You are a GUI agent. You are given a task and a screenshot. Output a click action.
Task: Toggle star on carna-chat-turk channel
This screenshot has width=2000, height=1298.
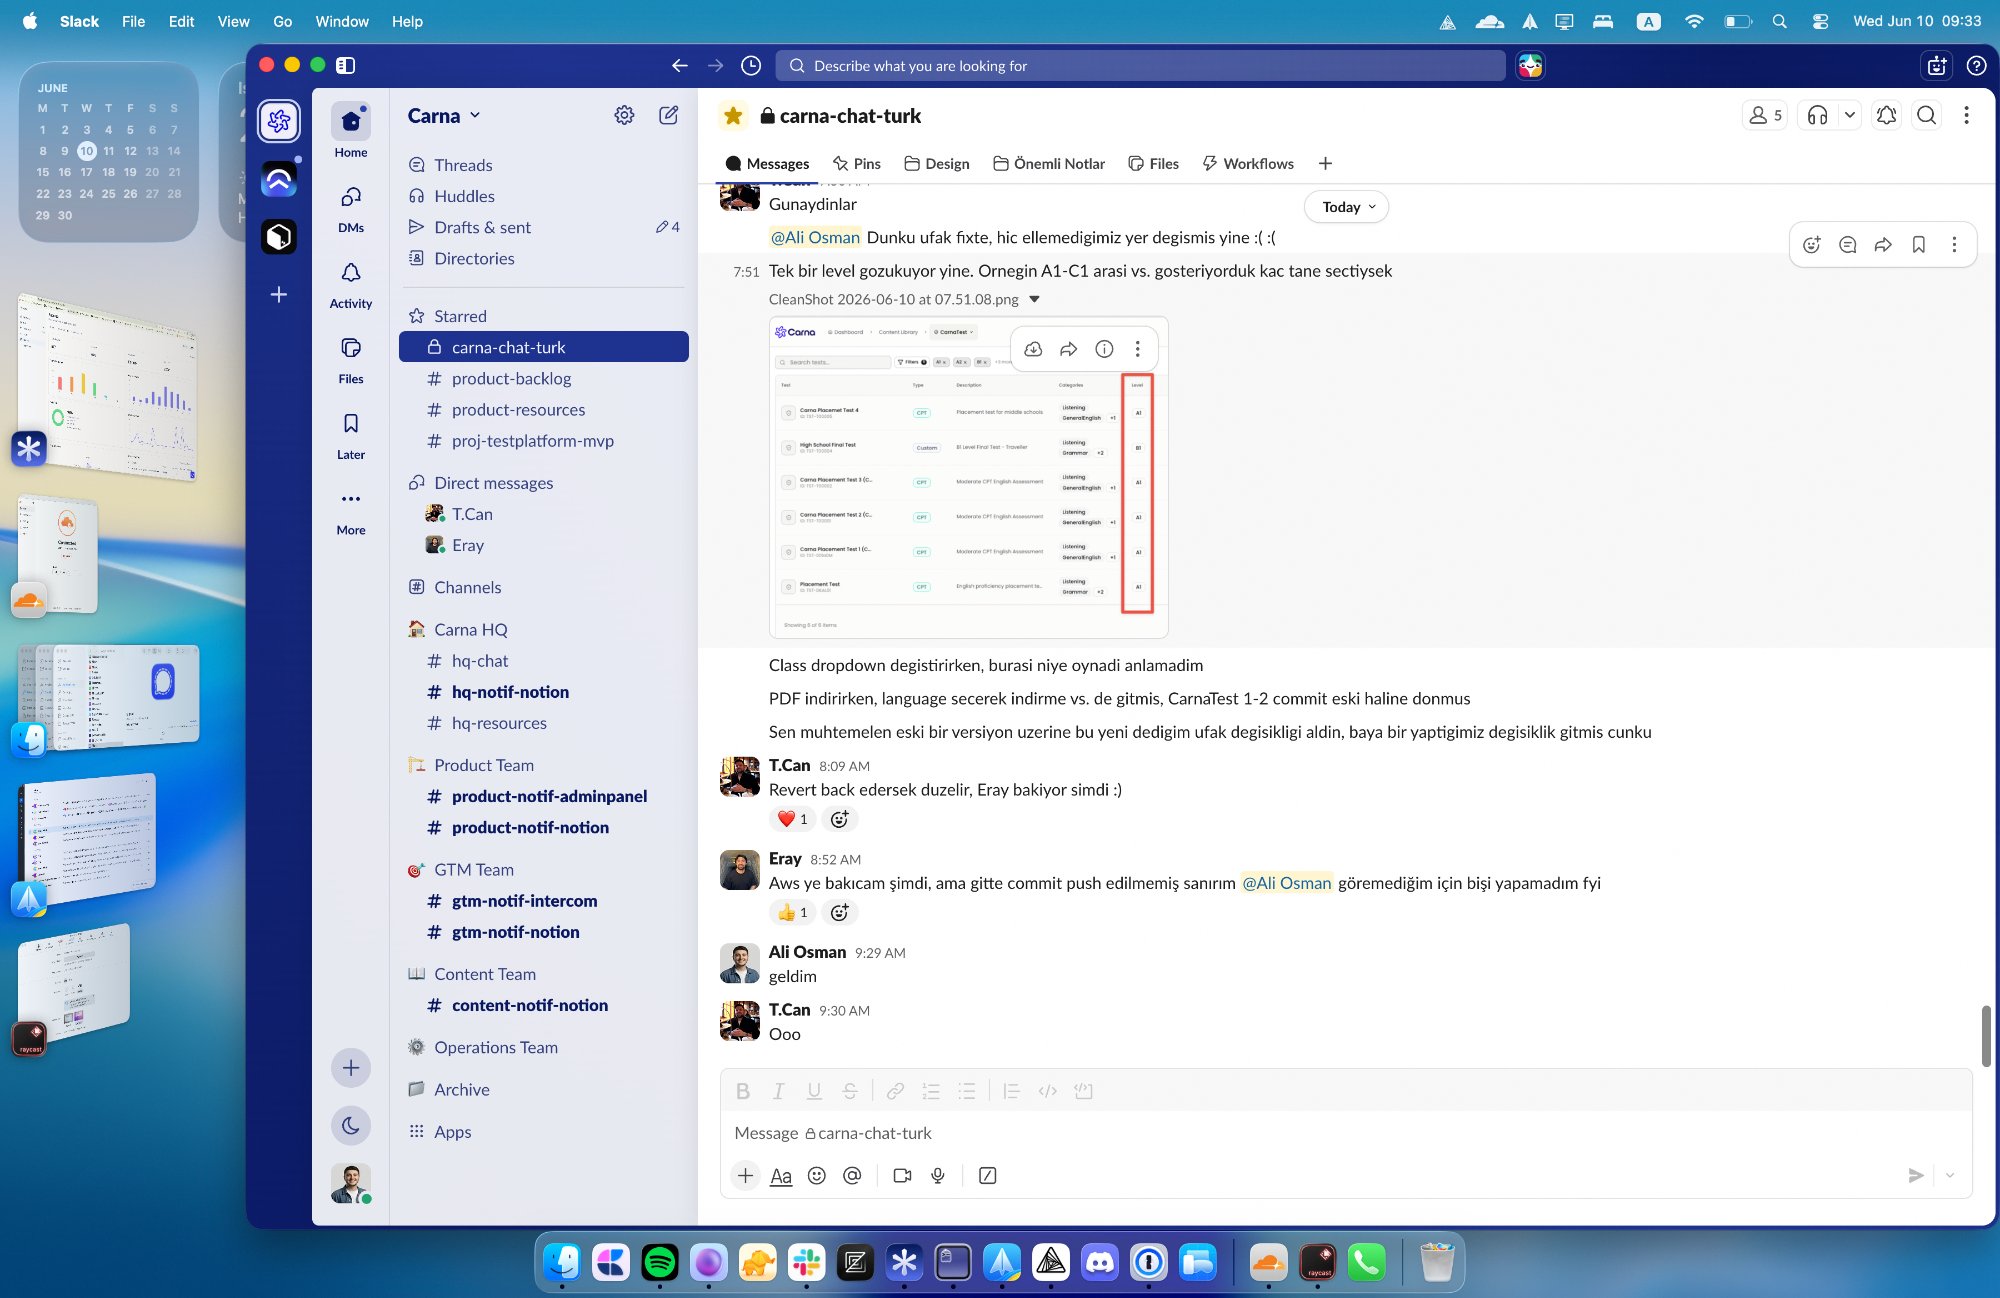[733, 115]
